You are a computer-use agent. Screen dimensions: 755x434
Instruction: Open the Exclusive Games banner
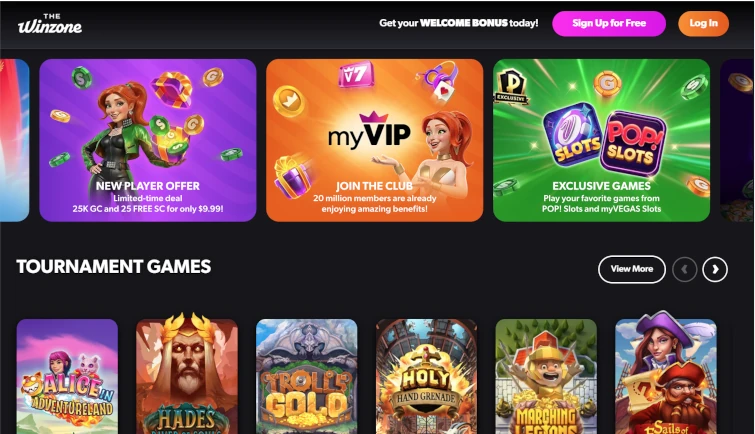(601, 140)
